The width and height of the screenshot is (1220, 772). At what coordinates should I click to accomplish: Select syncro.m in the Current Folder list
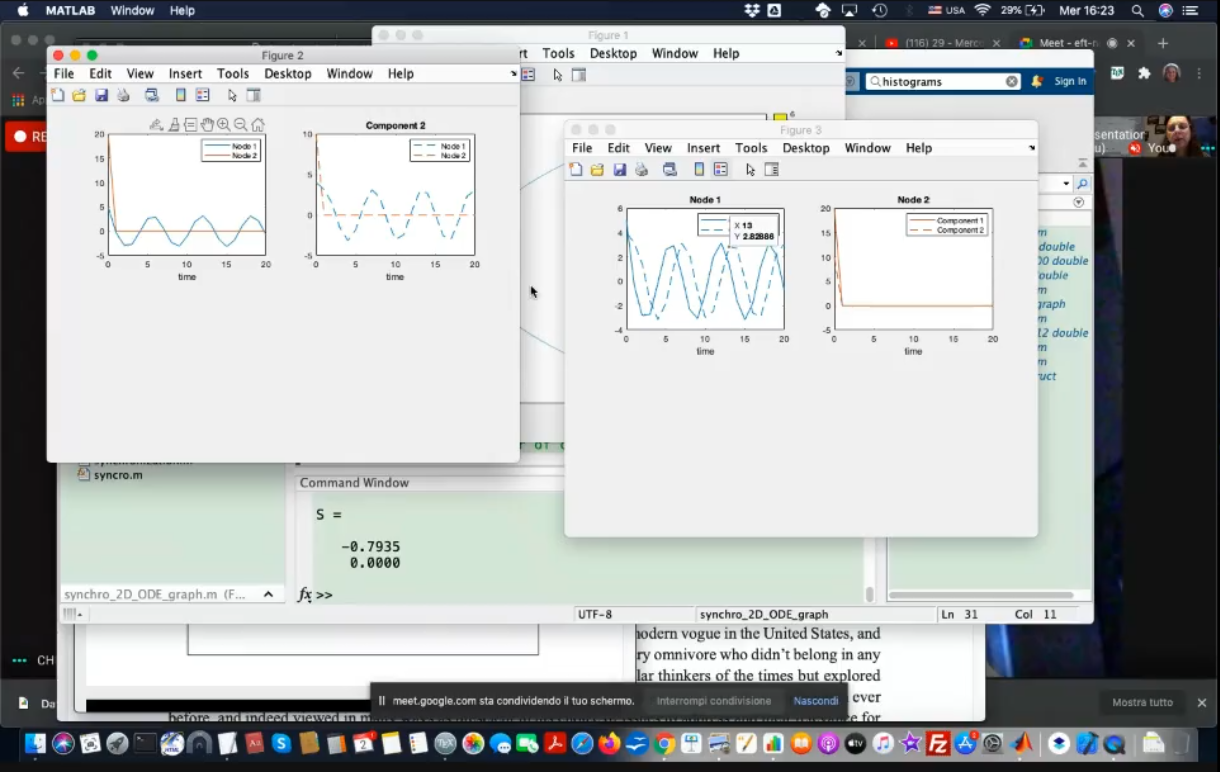pyautogui.click(x=118, y=475)
